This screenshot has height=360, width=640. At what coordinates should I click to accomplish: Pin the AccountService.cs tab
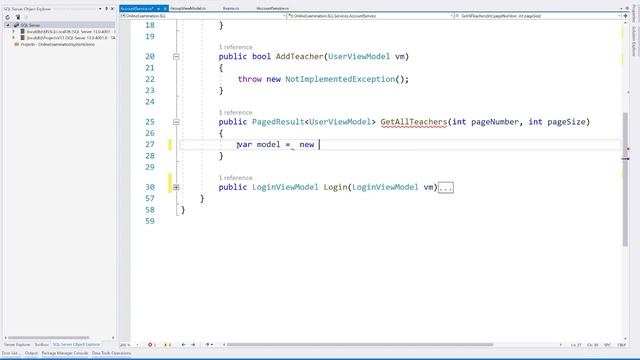[159, 9]
